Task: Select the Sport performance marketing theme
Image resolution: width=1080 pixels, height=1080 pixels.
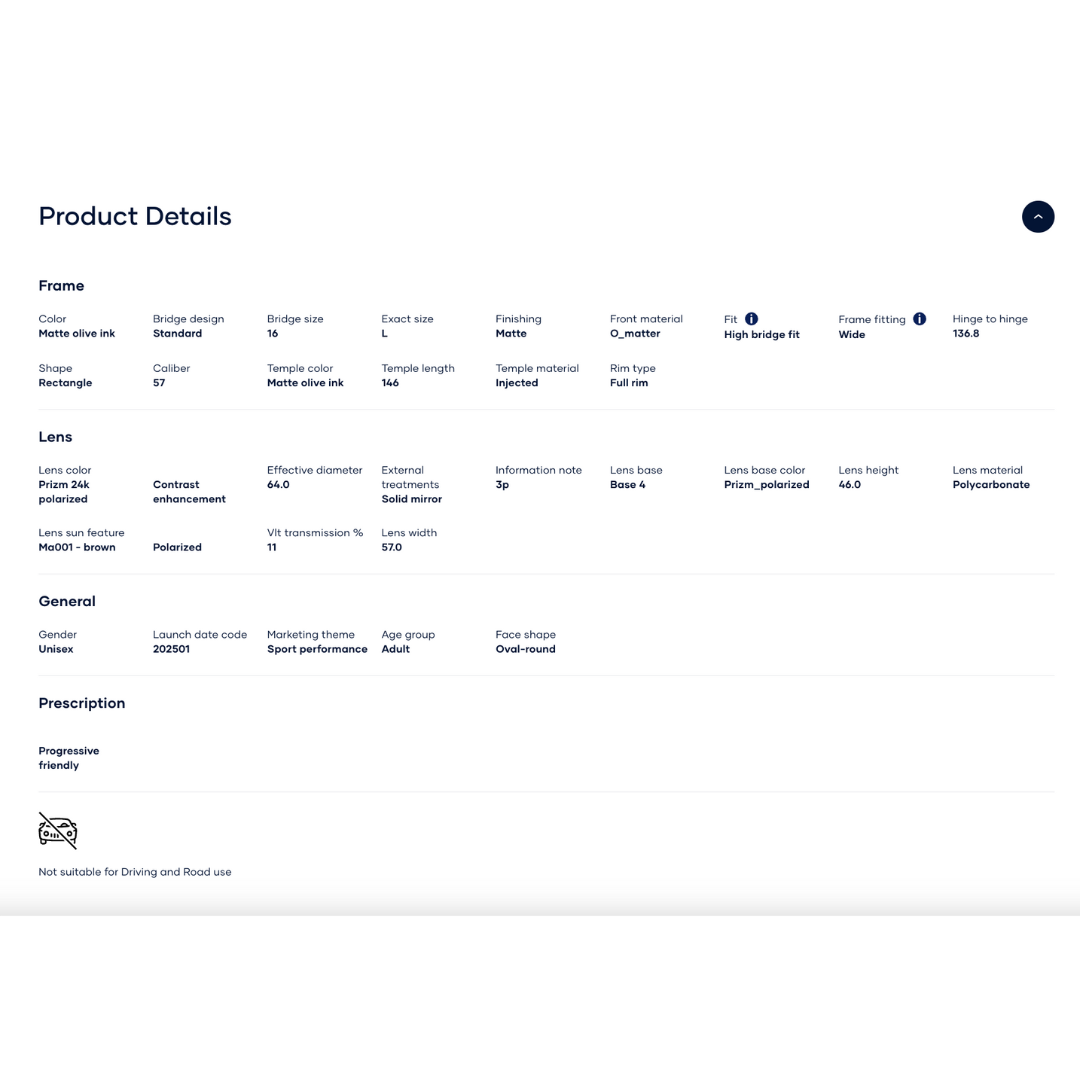Action: pos(317,649)
